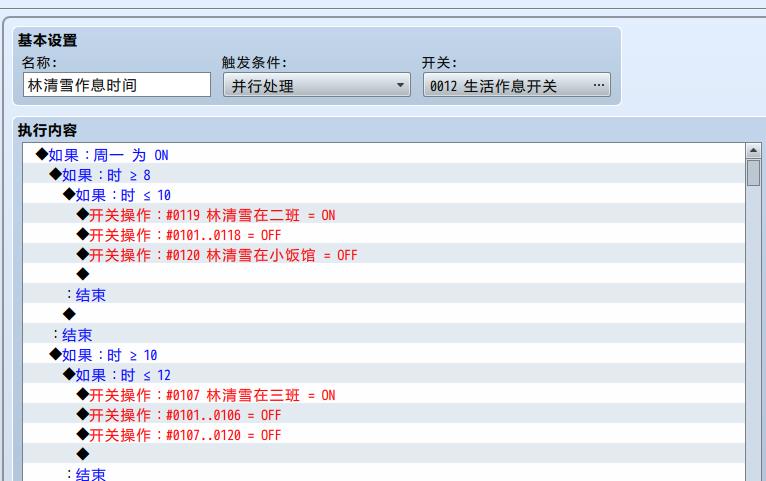Screen dimensions: 766x481
Task: Select 开关操作 #0120 林清雪在小饭馆 = OFF
Action: (x=383, y=255)
